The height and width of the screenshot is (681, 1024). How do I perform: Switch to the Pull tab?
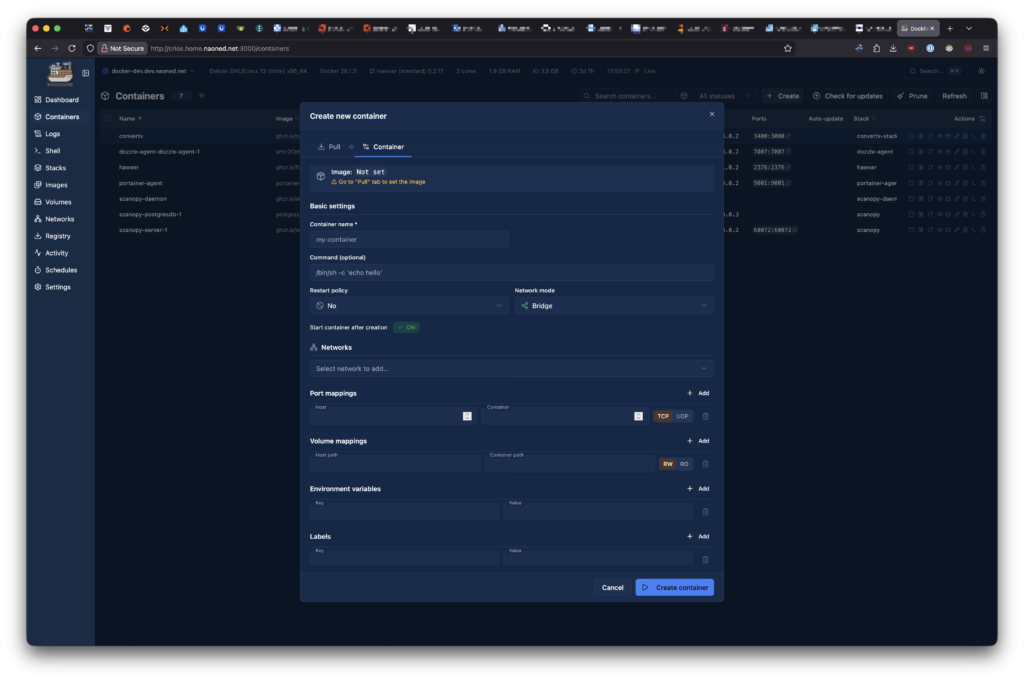329,147
